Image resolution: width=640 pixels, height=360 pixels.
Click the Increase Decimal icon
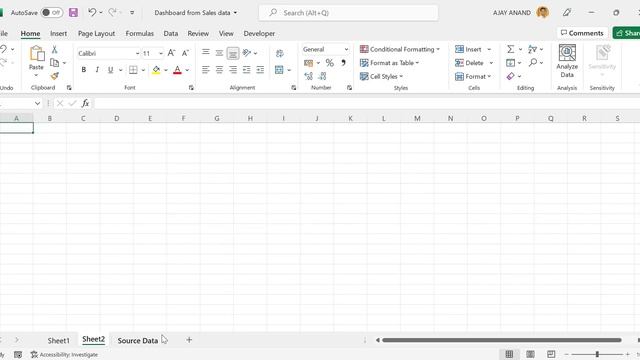point(309,76)
